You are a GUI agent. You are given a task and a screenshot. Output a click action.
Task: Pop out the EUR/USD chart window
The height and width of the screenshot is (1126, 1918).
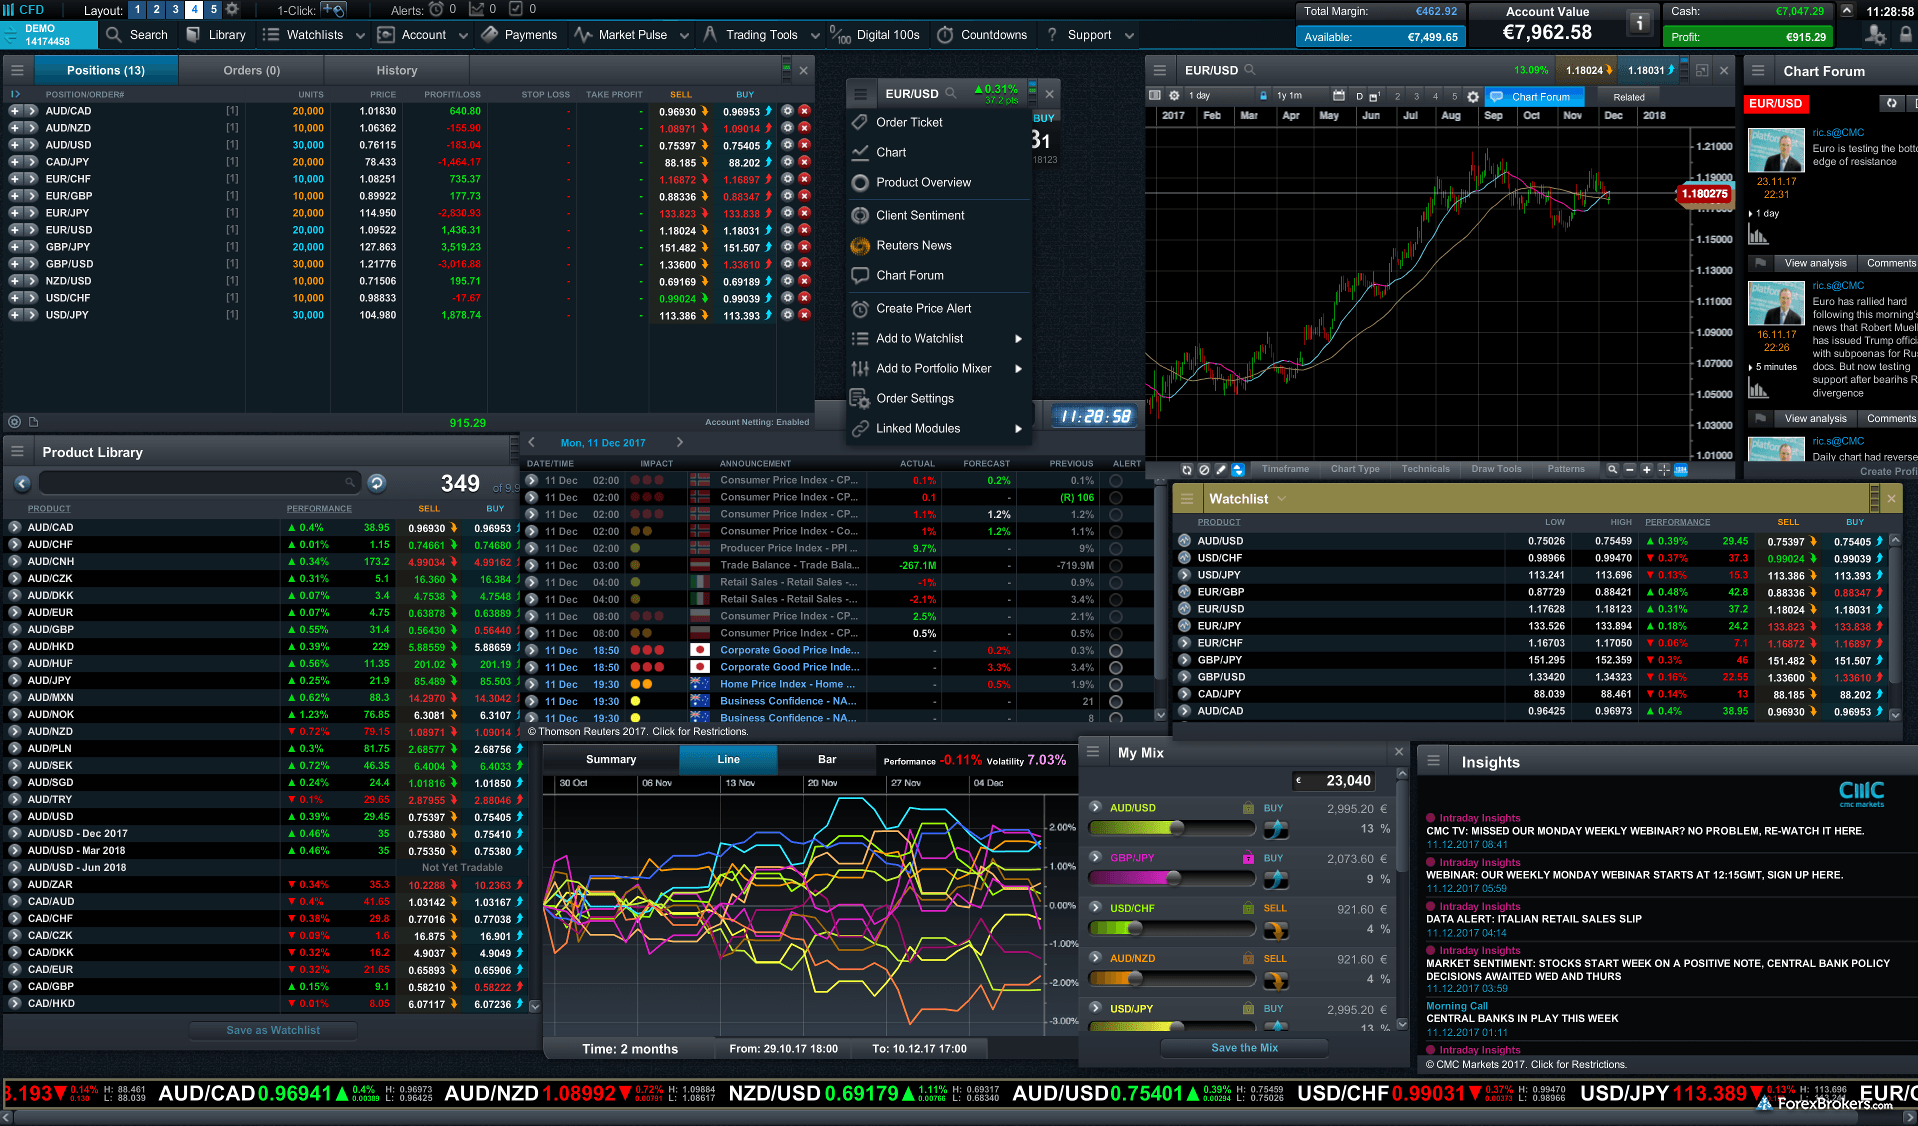tap(1702, 70)
